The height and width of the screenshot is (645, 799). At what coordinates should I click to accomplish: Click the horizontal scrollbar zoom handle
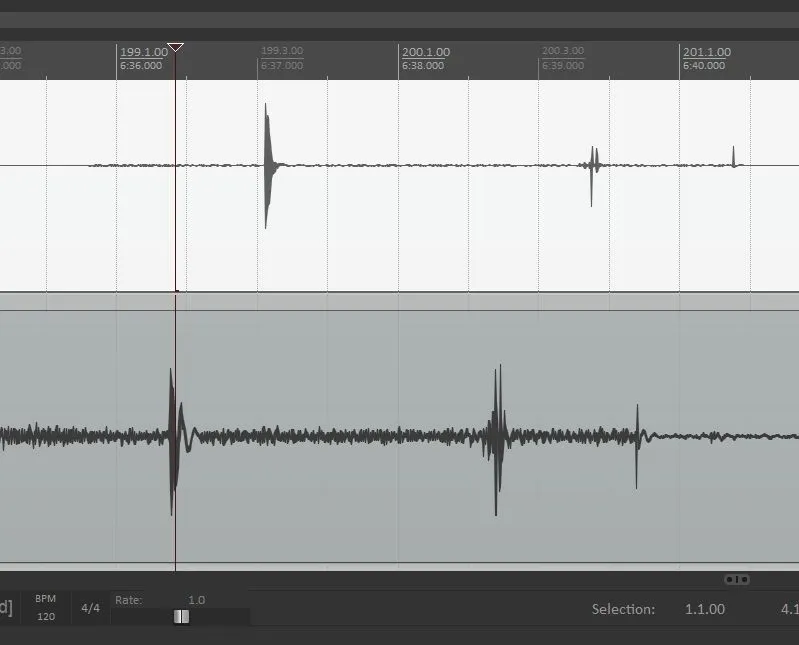pyautogui.click(x=737, y=579)
